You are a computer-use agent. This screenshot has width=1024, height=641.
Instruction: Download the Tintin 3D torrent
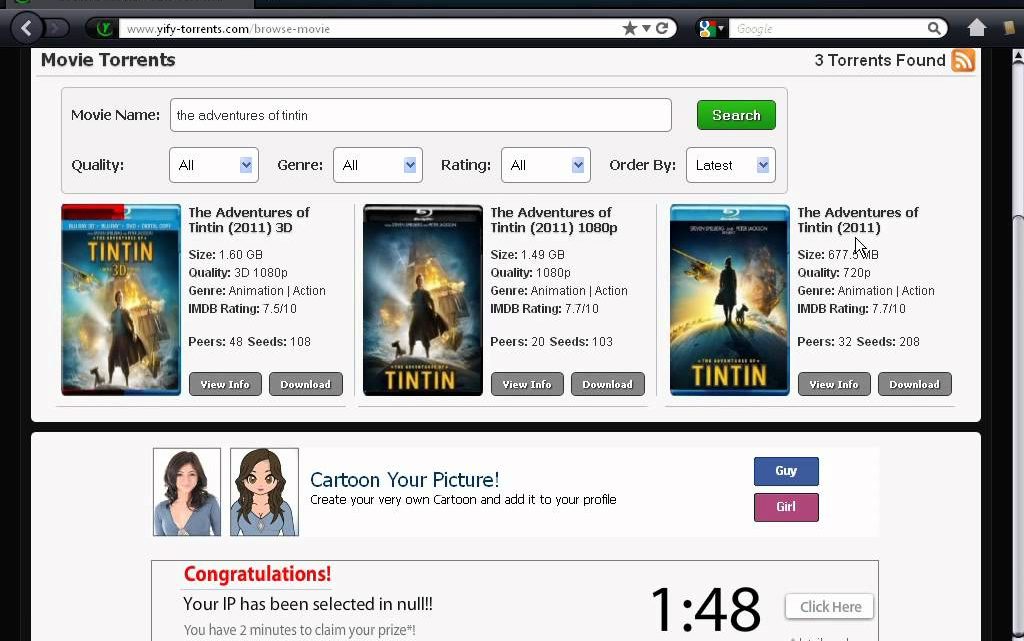coord(306,384)
